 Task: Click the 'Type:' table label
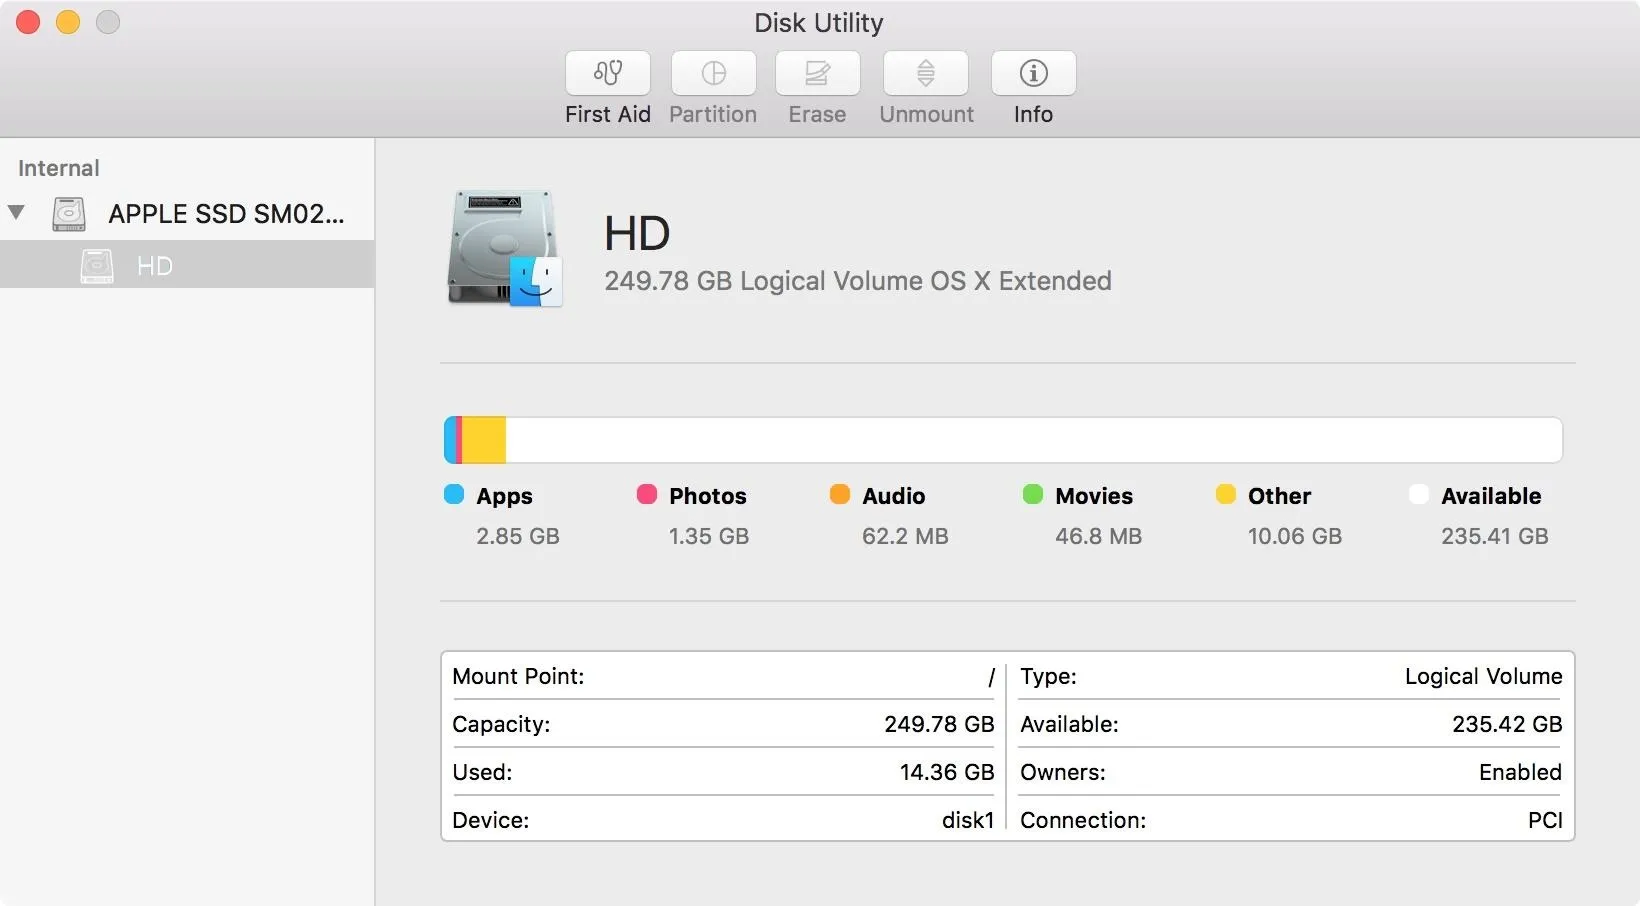1048,676
